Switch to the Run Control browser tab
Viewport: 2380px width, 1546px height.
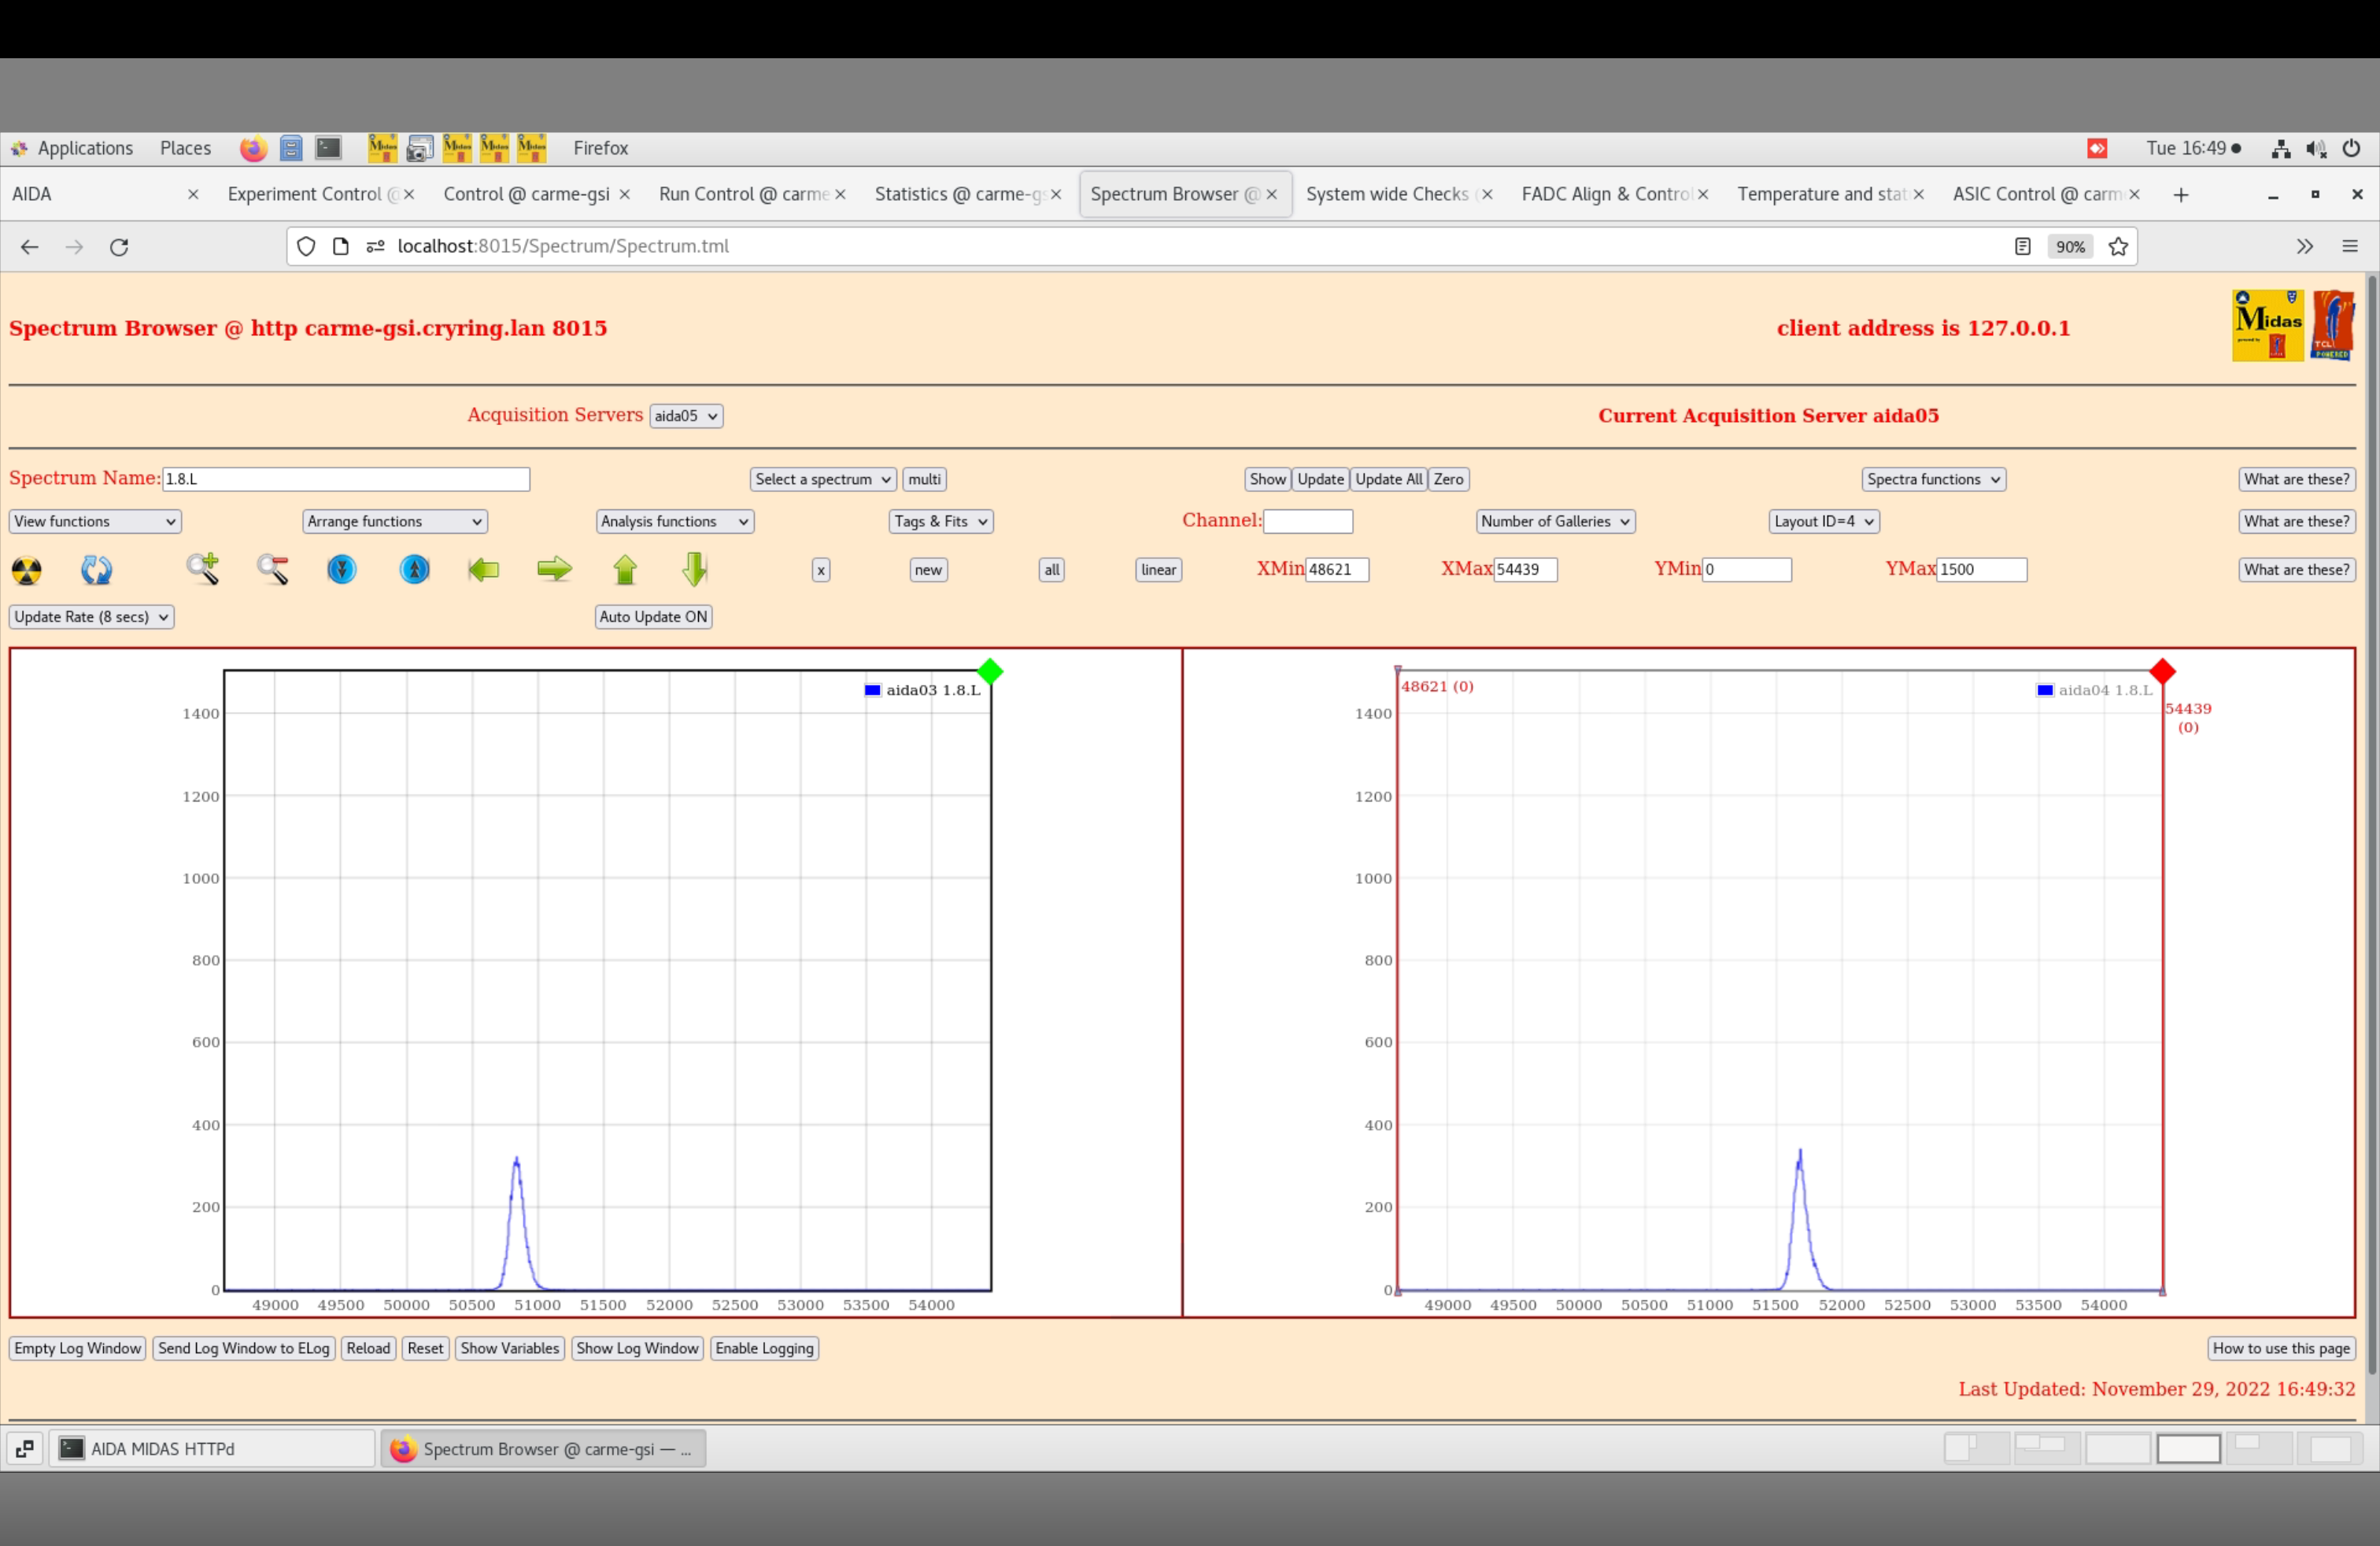[x=743, y=194]
